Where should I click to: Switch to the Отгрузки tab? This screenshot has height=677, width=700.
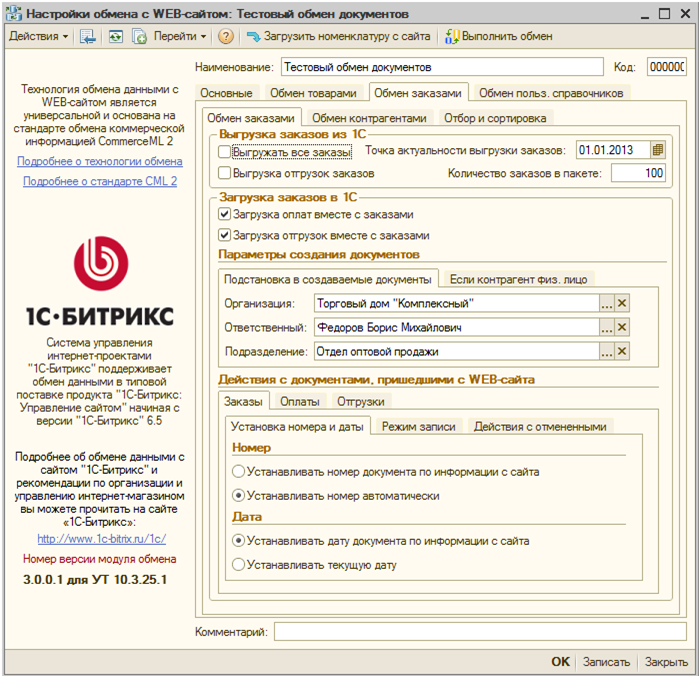(x=361, y=401)
